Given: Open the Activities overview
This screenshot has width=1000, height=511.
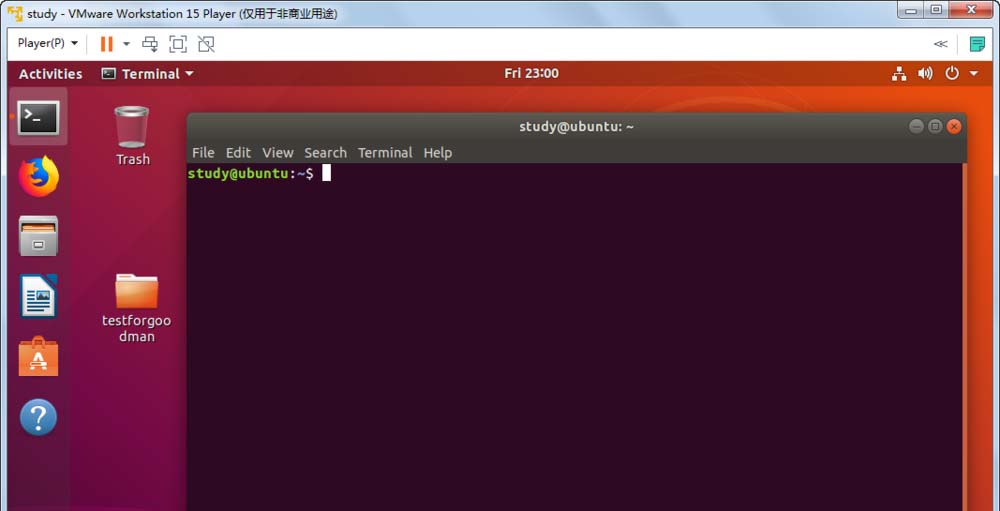Looking at the screenshot, I should pos(50,74).
